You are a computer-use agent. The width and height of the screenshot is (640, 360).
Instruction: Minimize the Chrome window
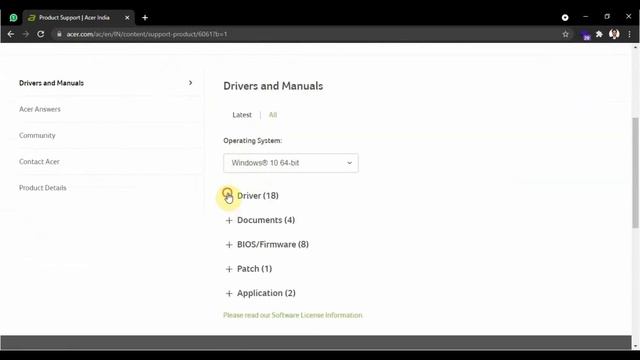pyautogui.click(x=586, y=17)
